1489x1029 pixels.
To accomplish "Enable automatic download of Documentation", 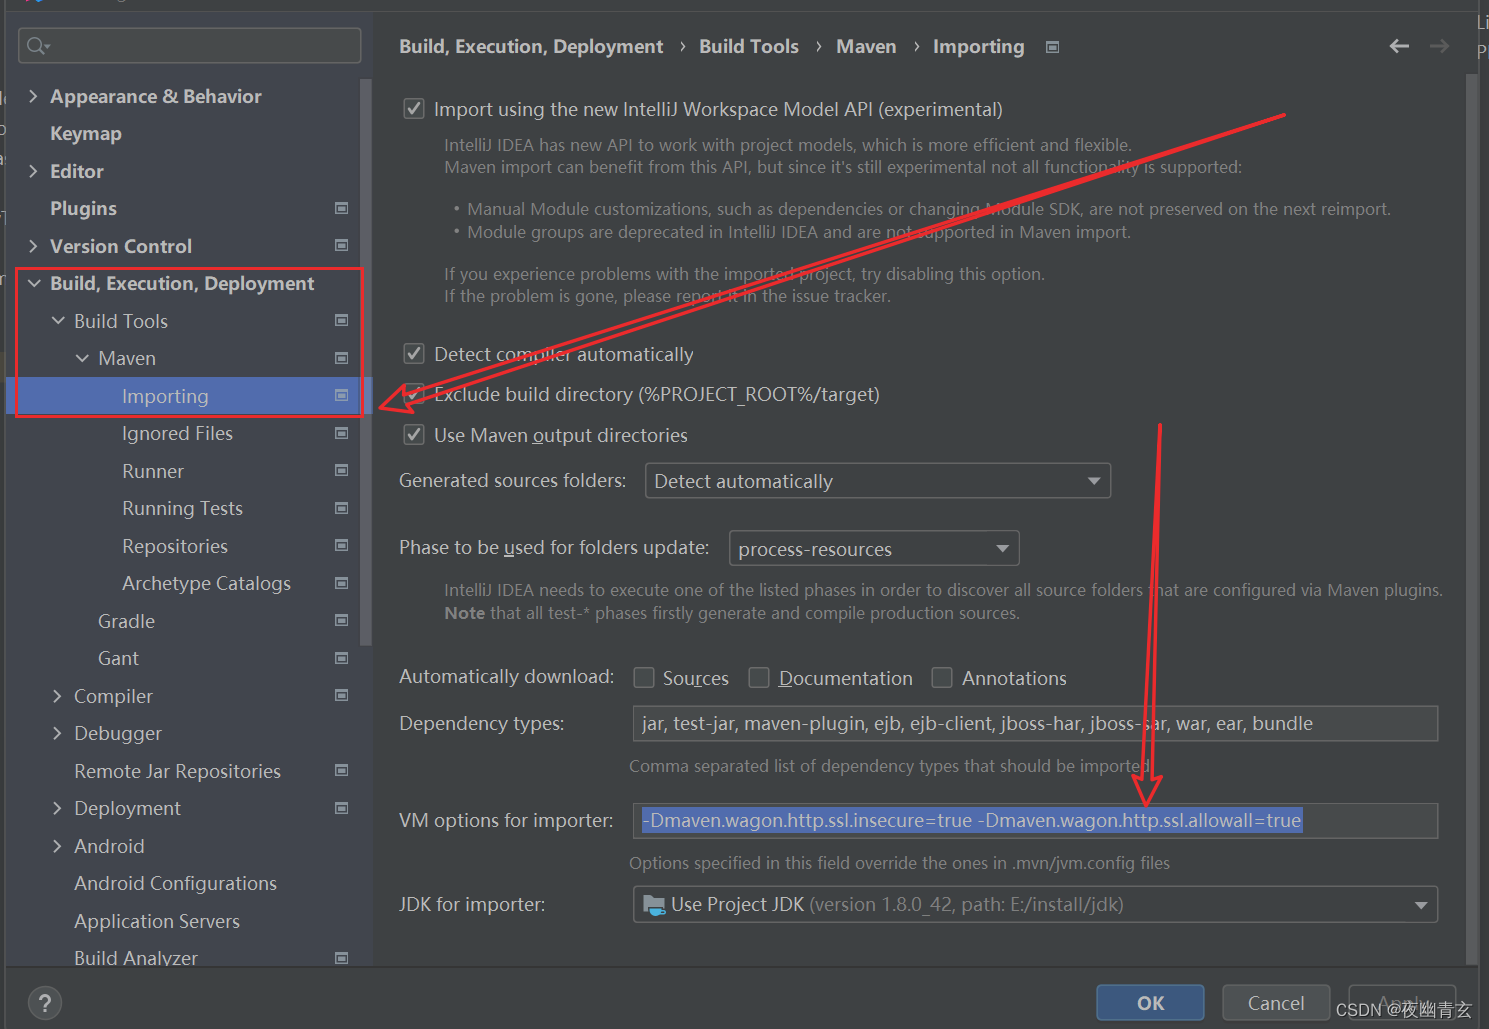I will (x=759, y=677).
